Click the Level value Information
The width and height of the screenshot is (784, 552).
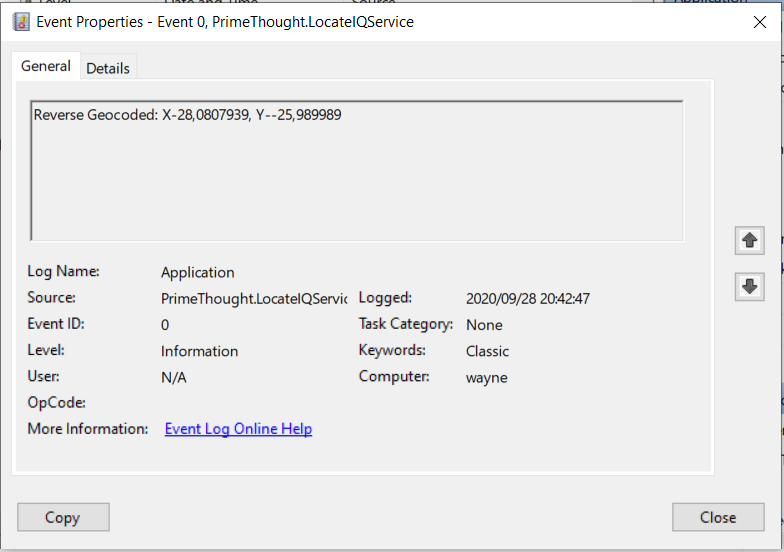pos(199,351)
